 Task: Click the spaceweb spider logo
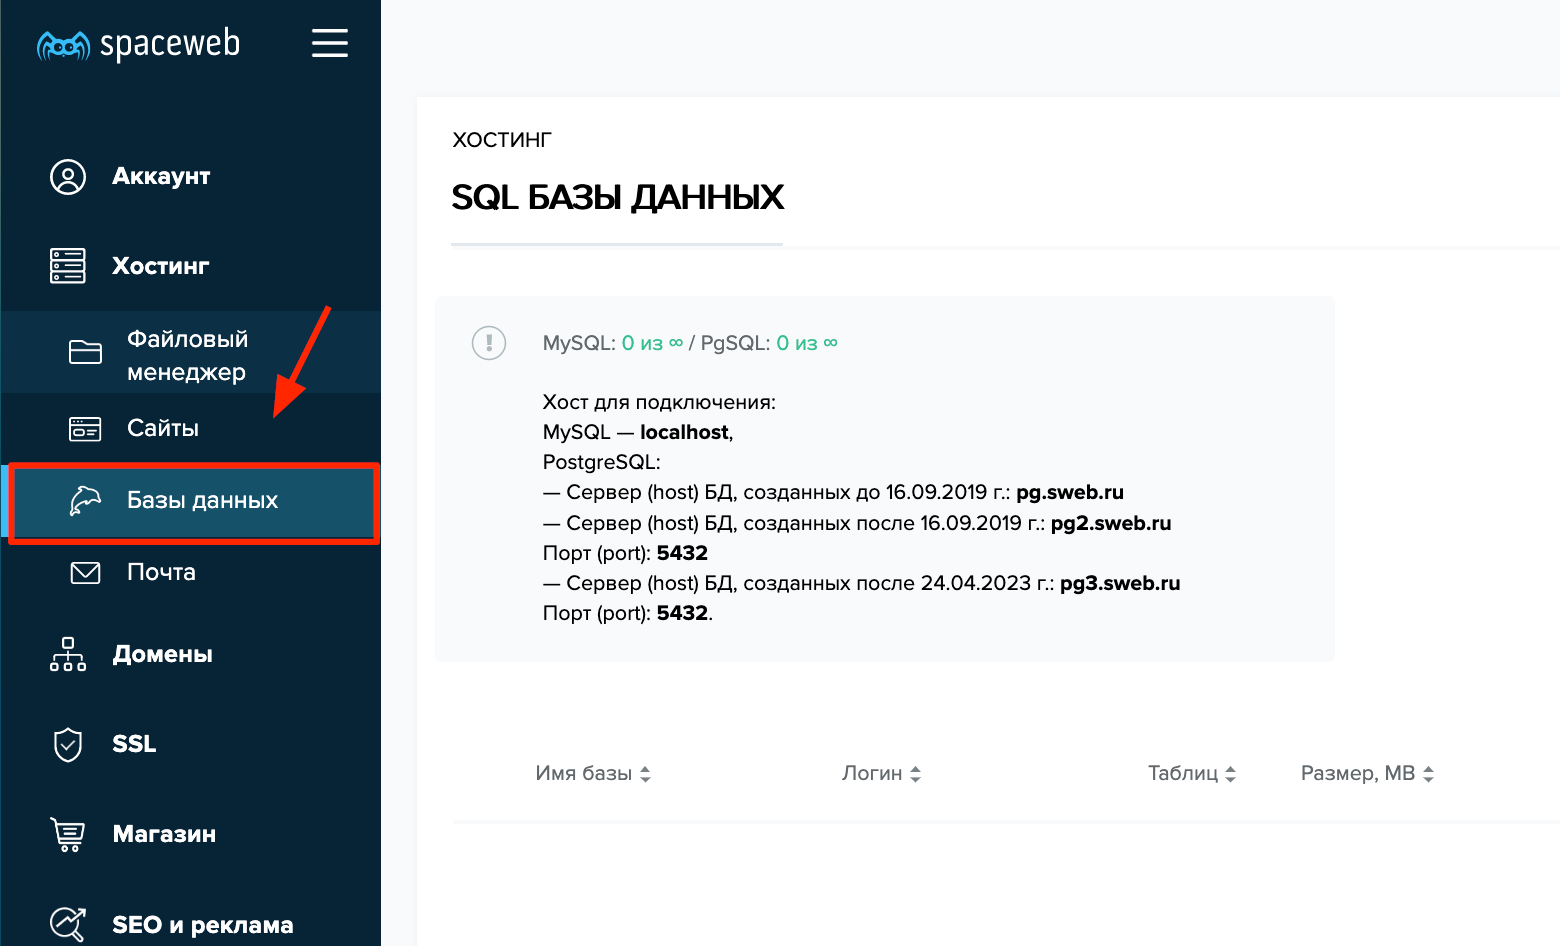point(63,46)
